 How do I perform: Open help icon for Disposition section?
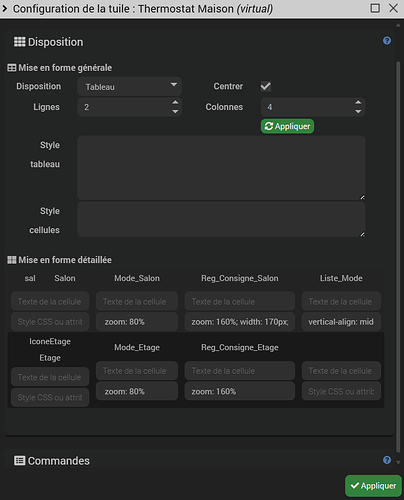[x=387, y=41]
